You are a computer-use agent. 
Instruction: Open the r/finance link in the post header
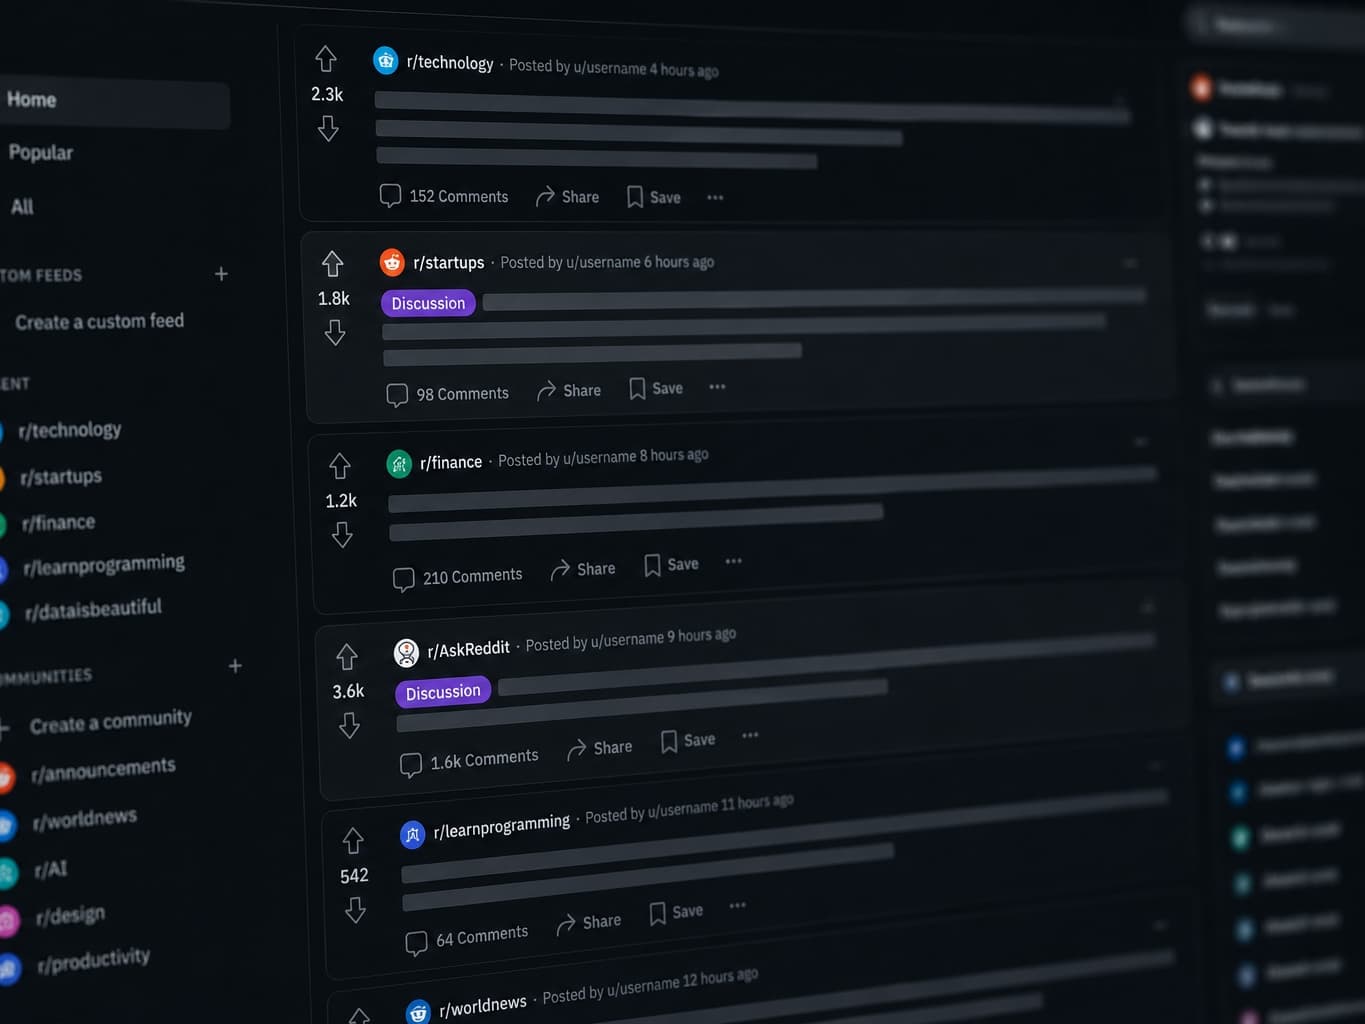pos(451,462)
